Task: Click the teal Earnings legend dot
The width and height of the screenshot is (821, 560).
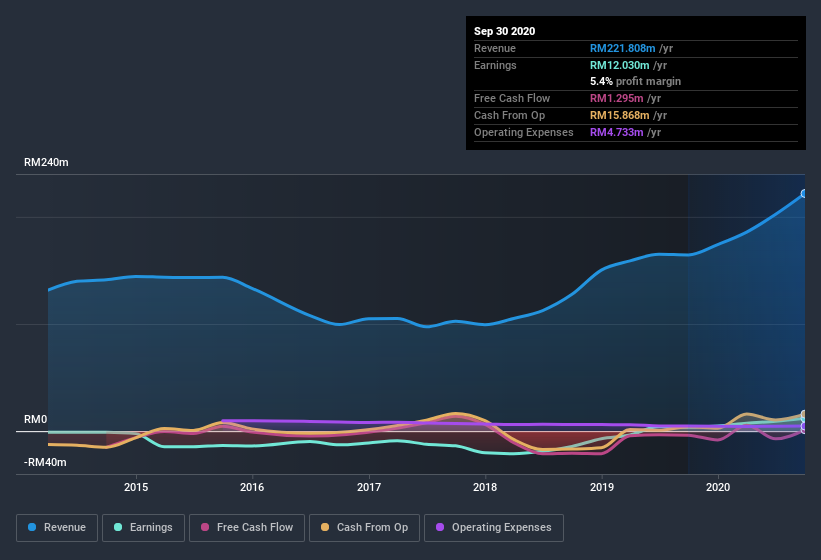Action: click(x=118, y=527)
